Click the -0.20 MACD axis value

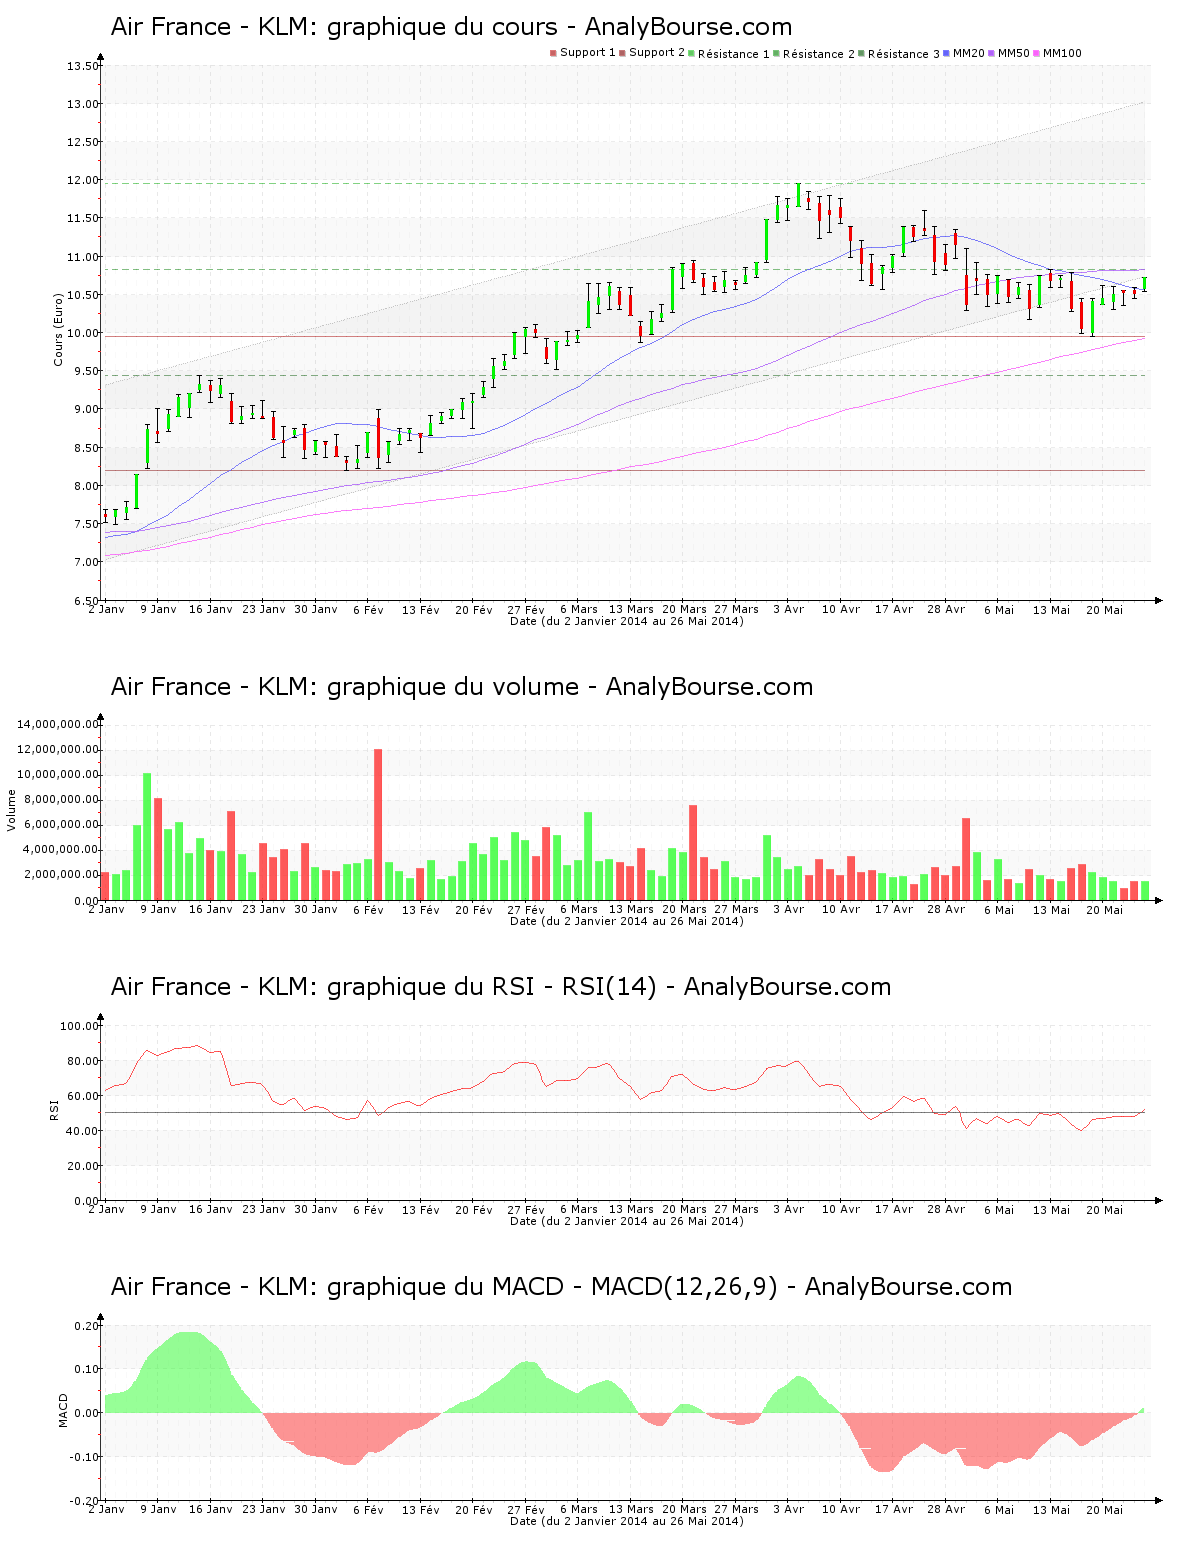(84, 1501)
